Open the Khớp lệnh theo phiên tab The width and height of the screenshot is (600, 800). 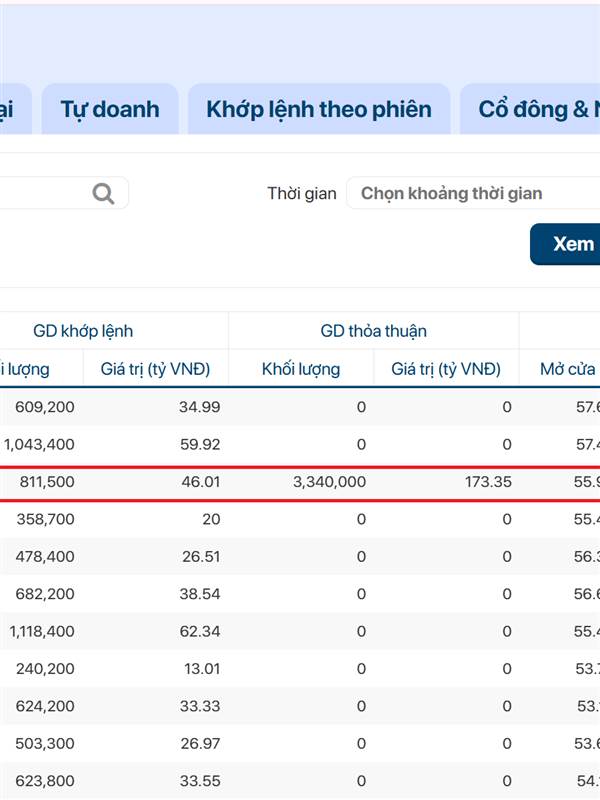(319, 109)
